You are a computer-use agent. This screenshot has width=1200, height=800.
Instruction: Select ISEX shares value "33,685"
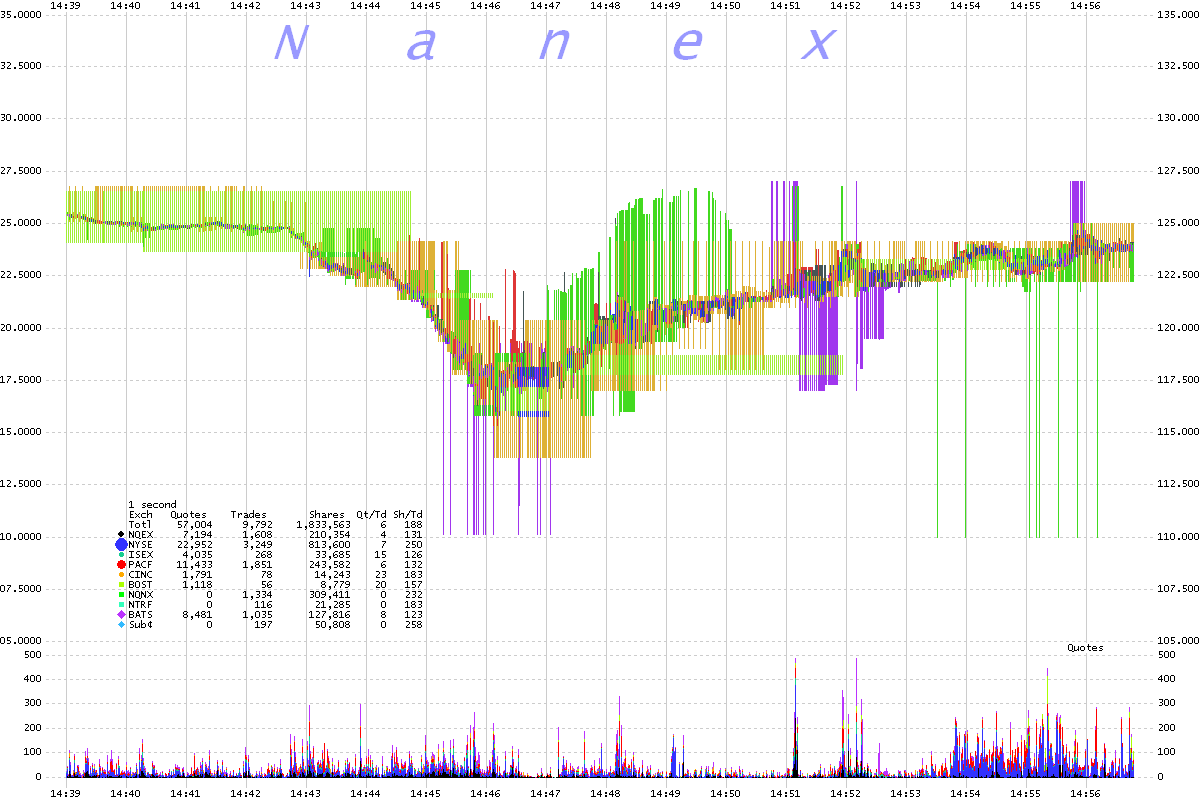tap(333, 554)
